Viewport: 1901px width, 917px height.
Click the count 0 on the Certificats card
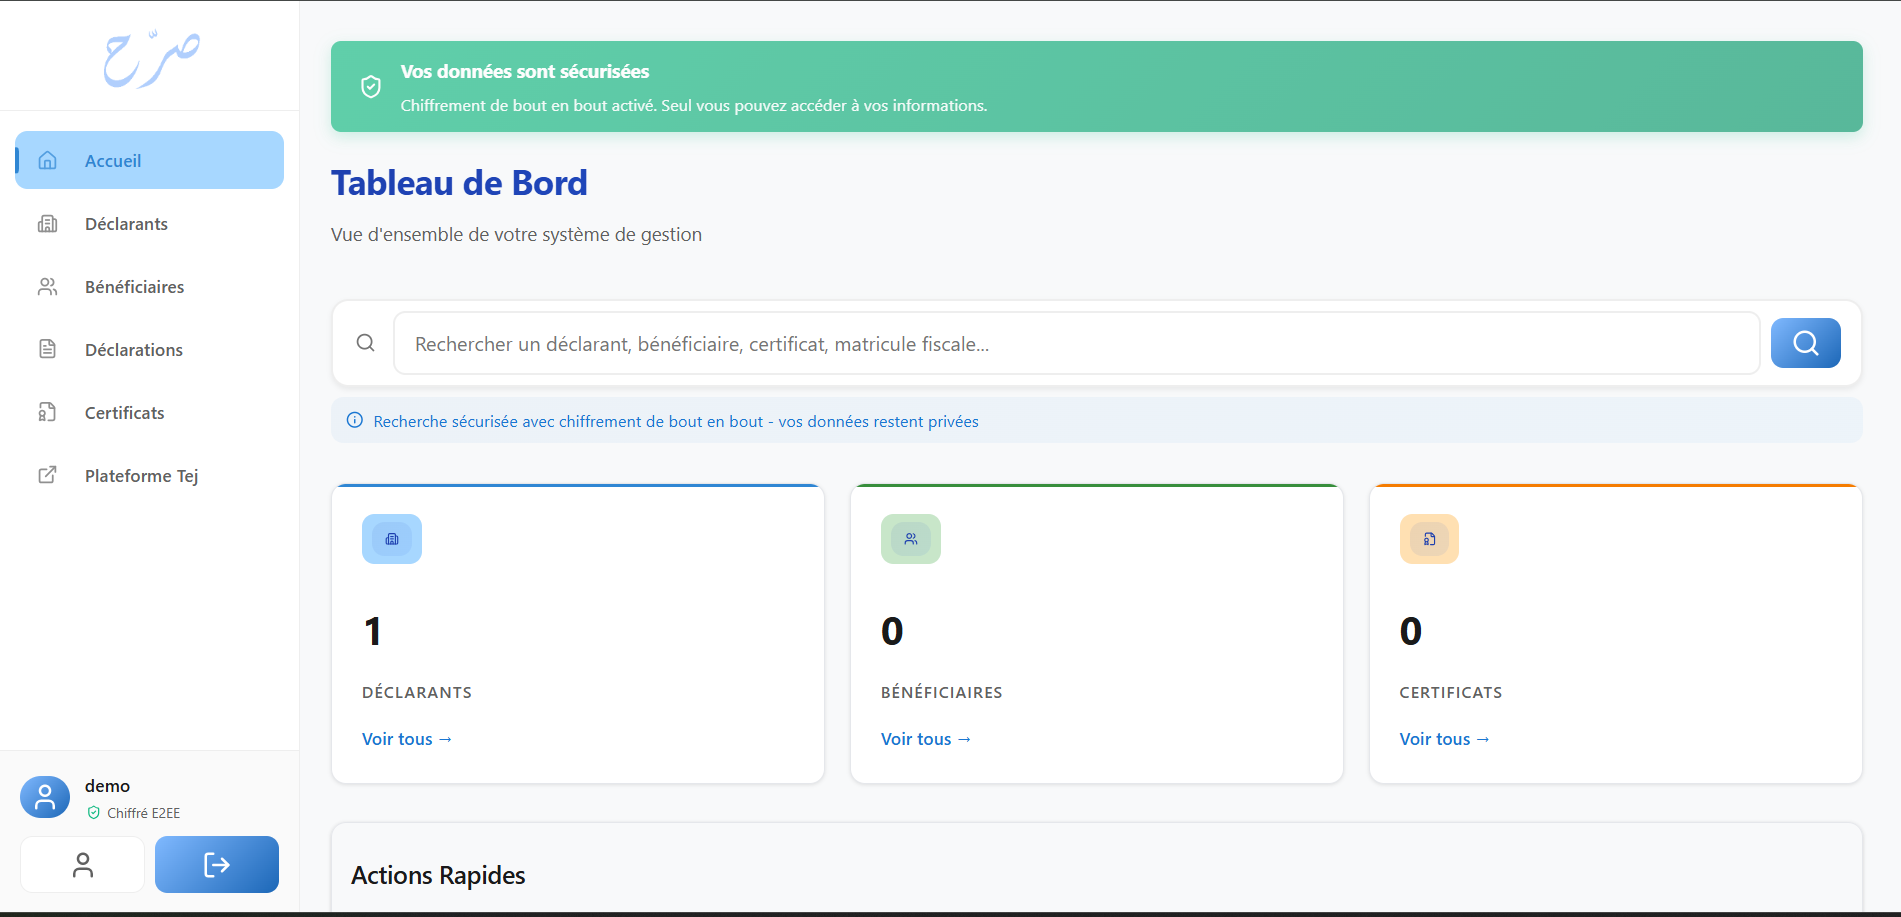click(1411, 631)
